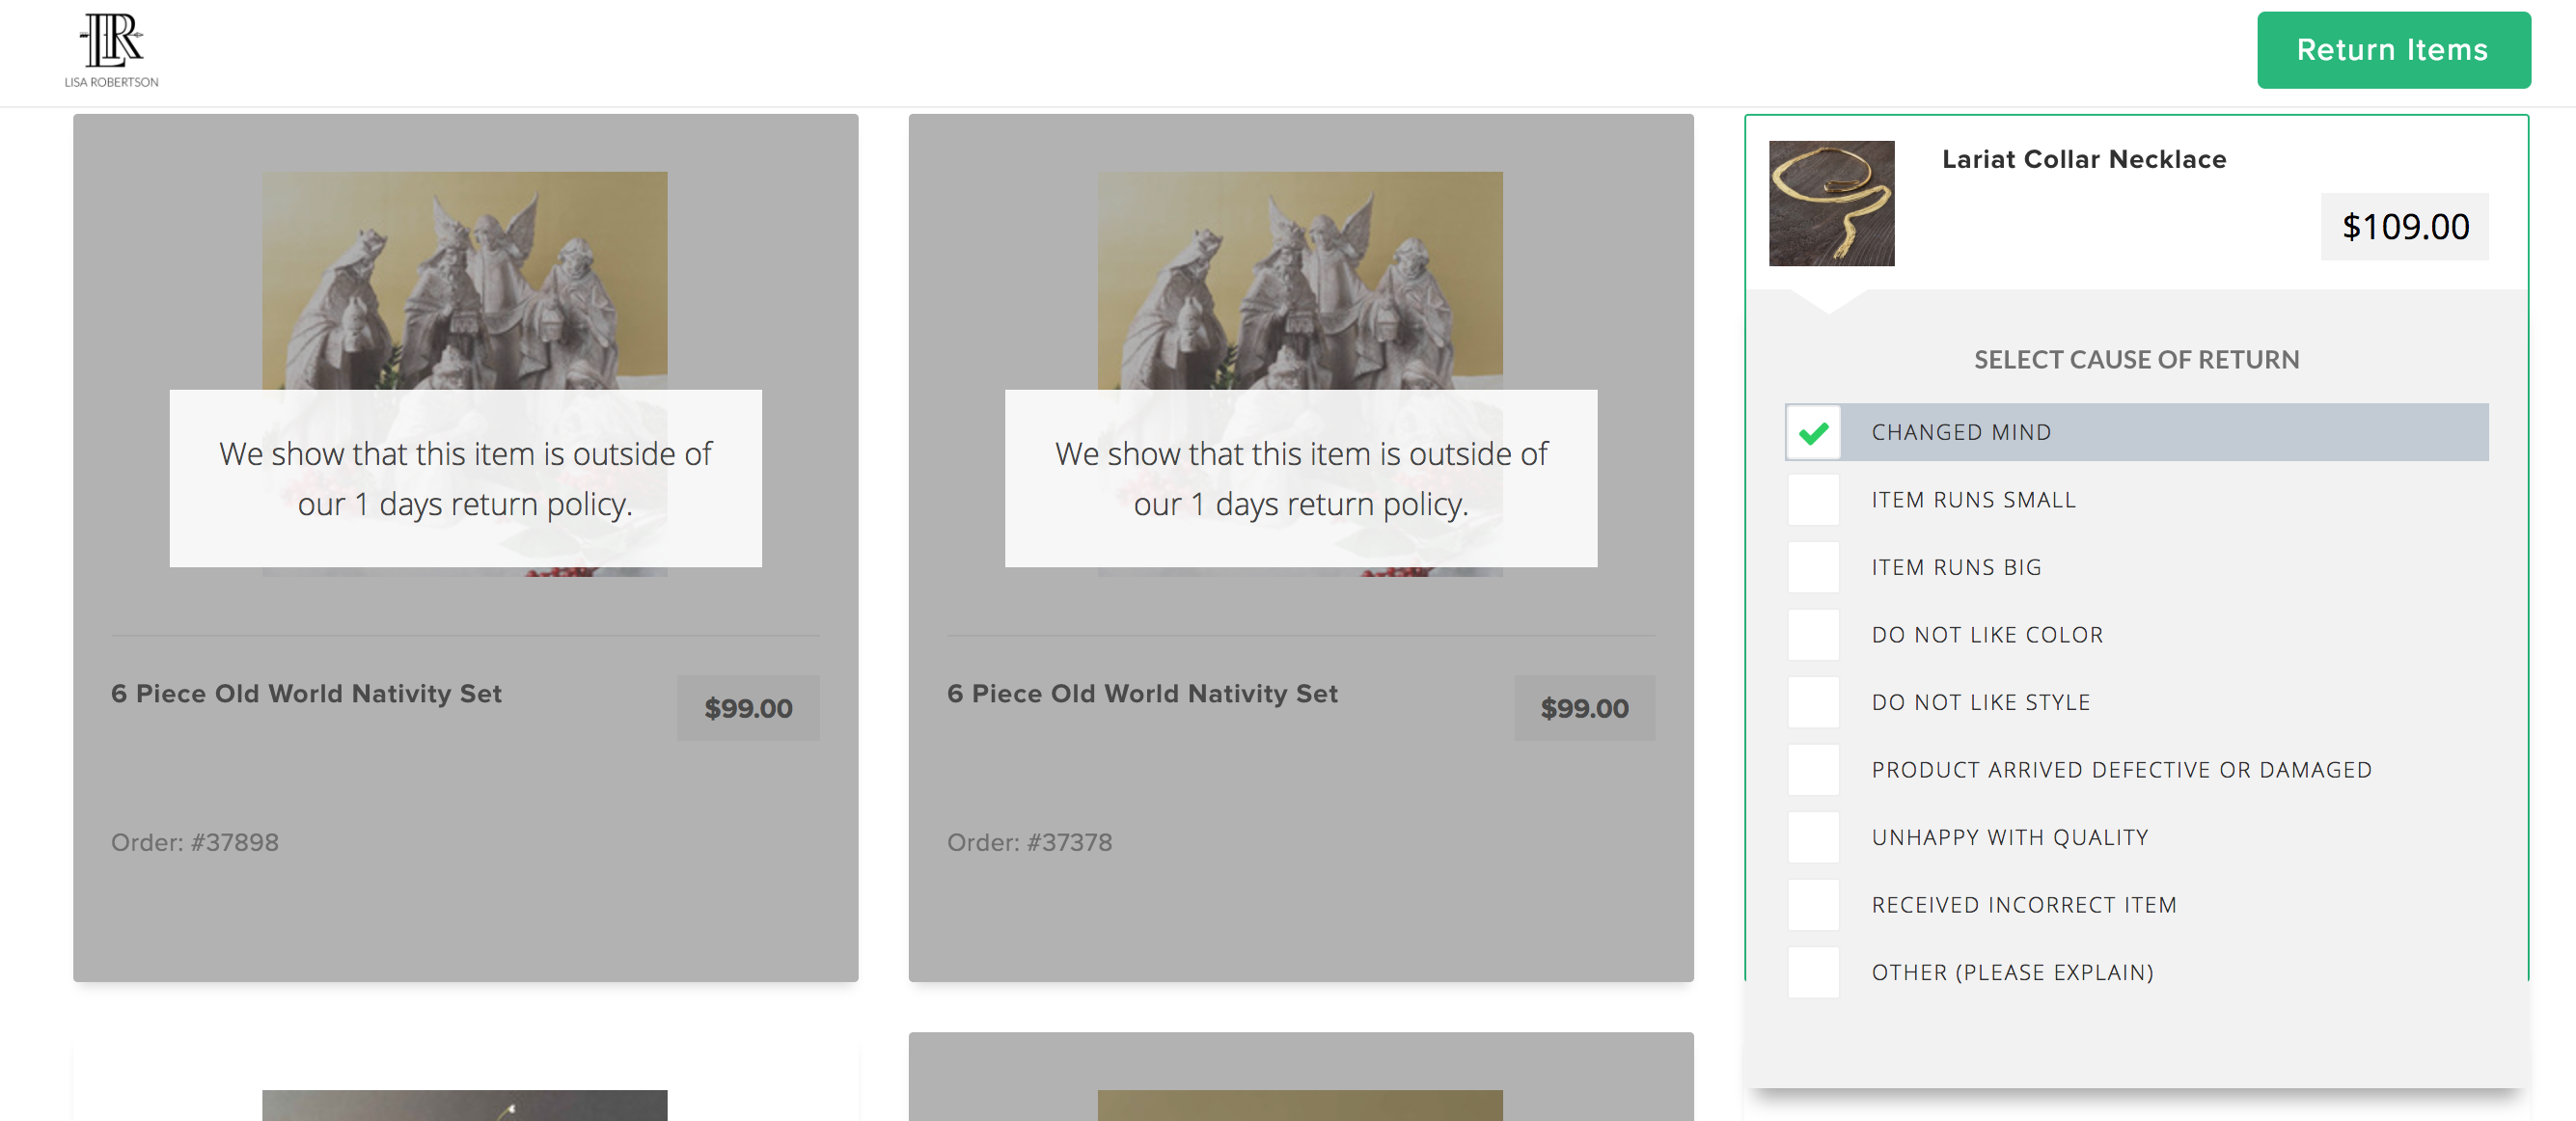Click the Lisa Robertson logo
The width and height of the screenshot is (2576, 1121).
pyautogui.click(x=111, y=50)
